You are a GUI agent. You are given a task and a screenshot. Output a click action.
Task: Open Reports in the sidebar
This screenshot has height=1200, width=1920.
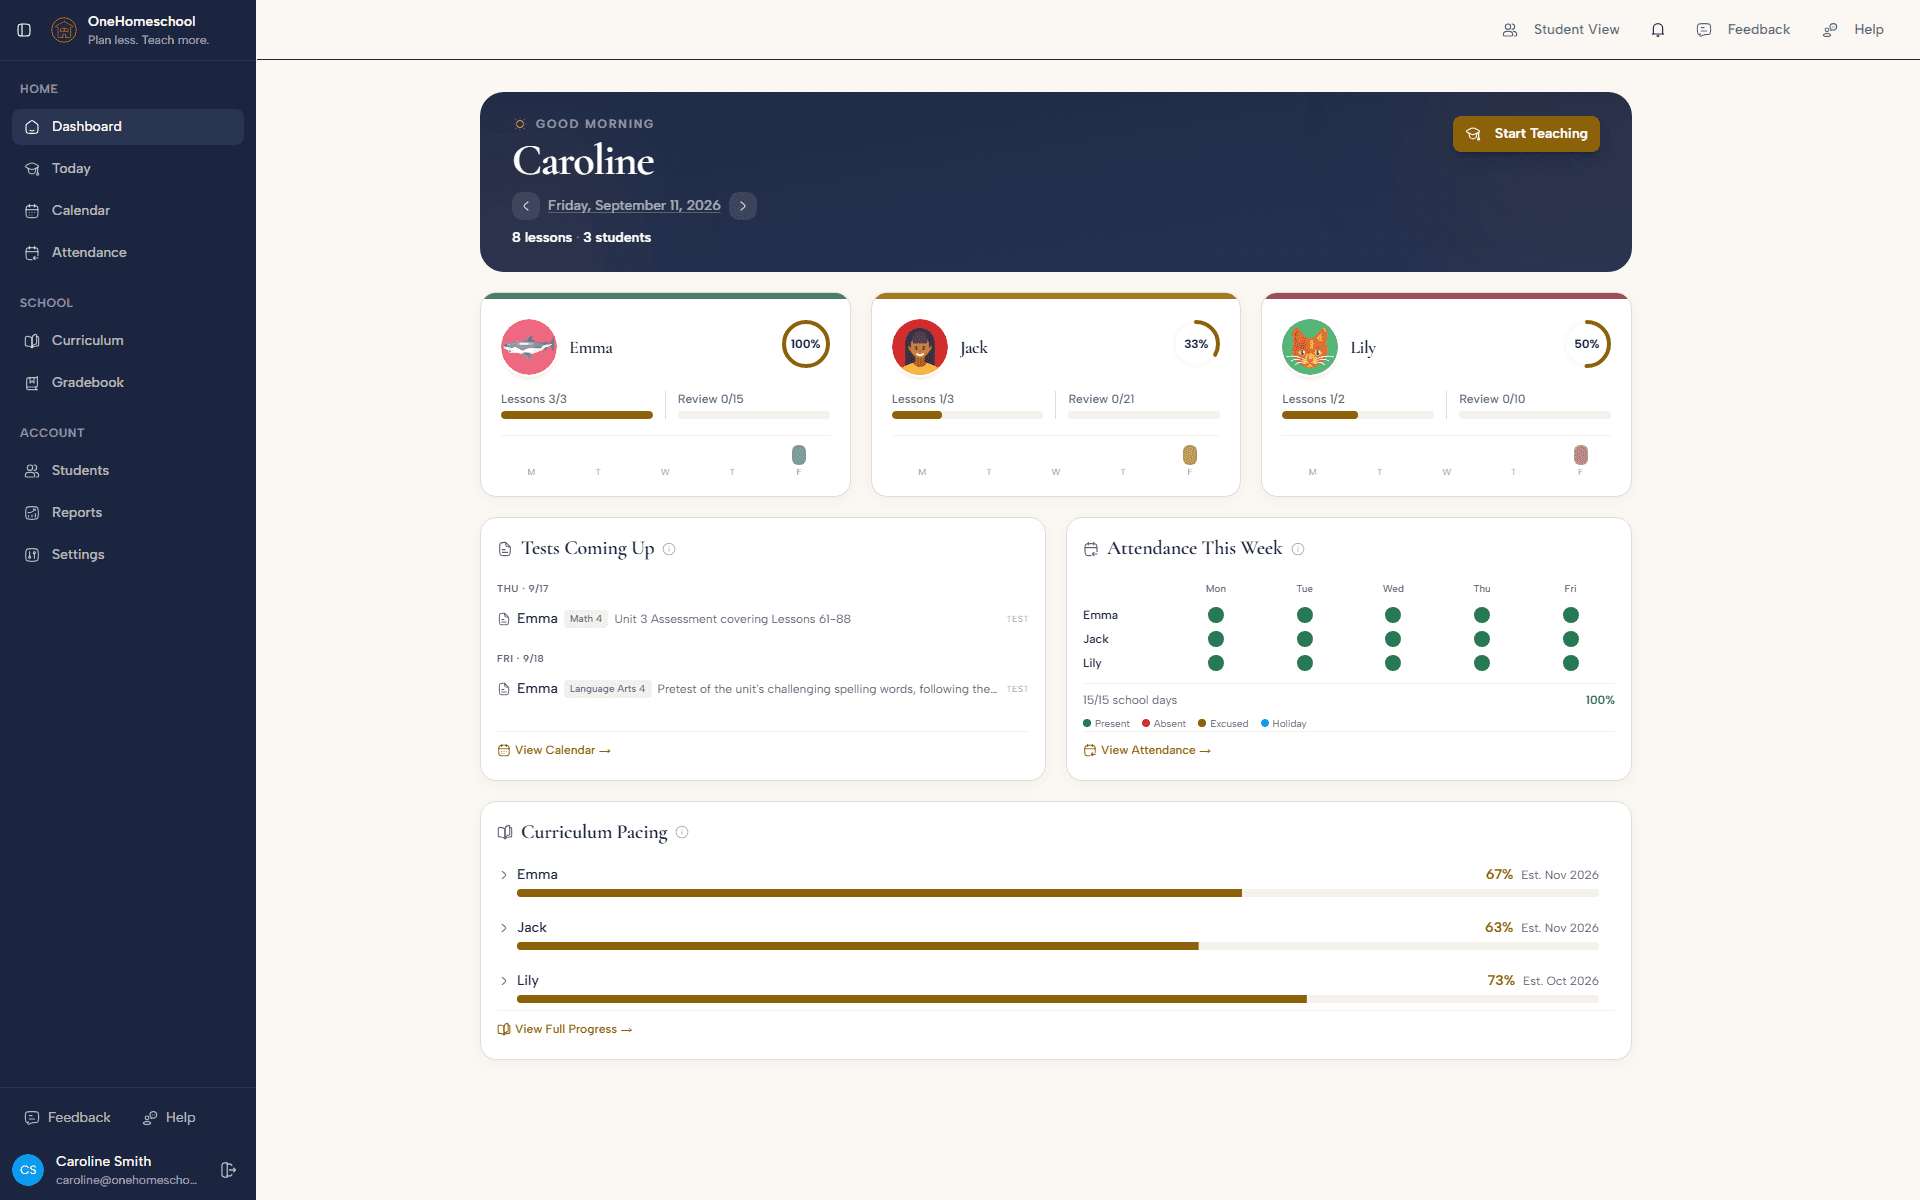point(128,513)
